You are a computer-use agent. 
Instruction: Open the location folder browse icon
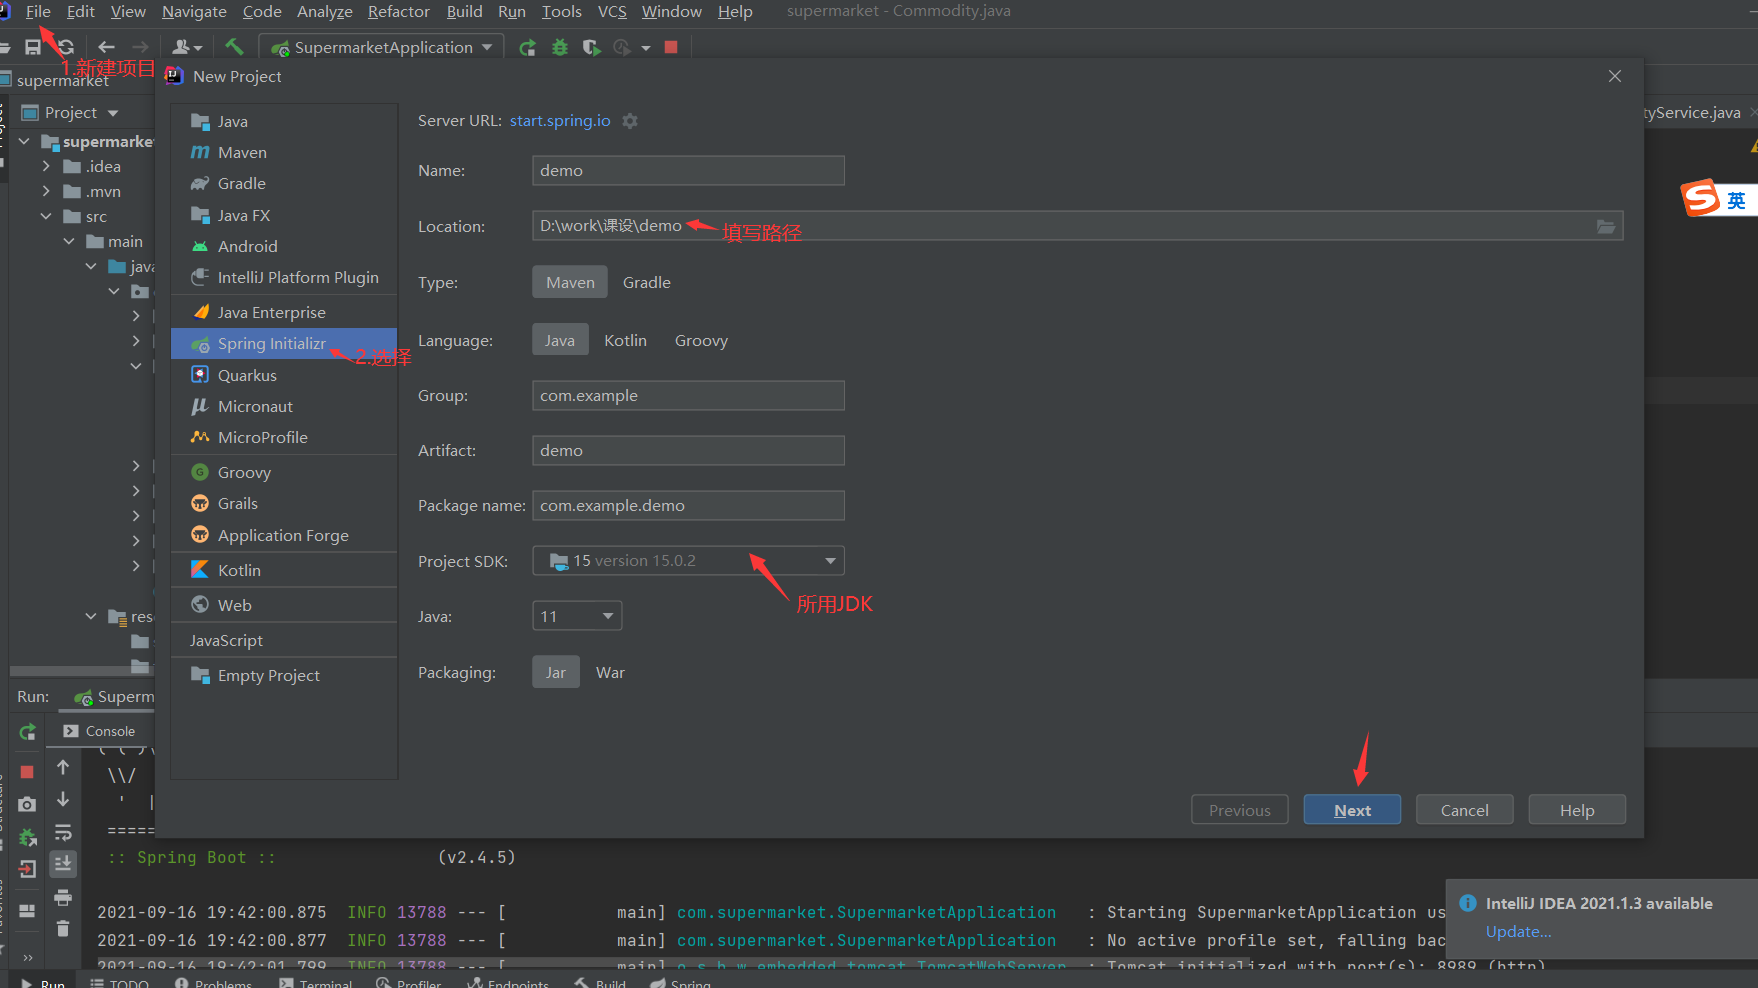[x=1605, y=227]
